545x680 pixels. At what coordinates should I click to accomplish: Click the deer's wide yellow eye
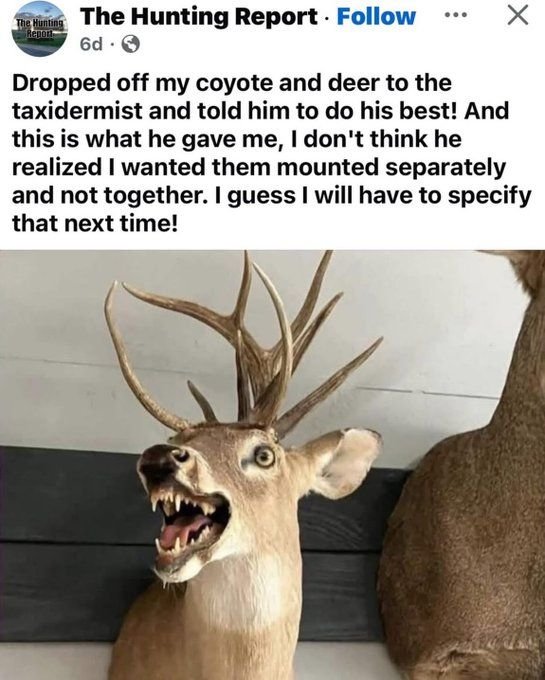pyautogui.click(x=264, y=457)
